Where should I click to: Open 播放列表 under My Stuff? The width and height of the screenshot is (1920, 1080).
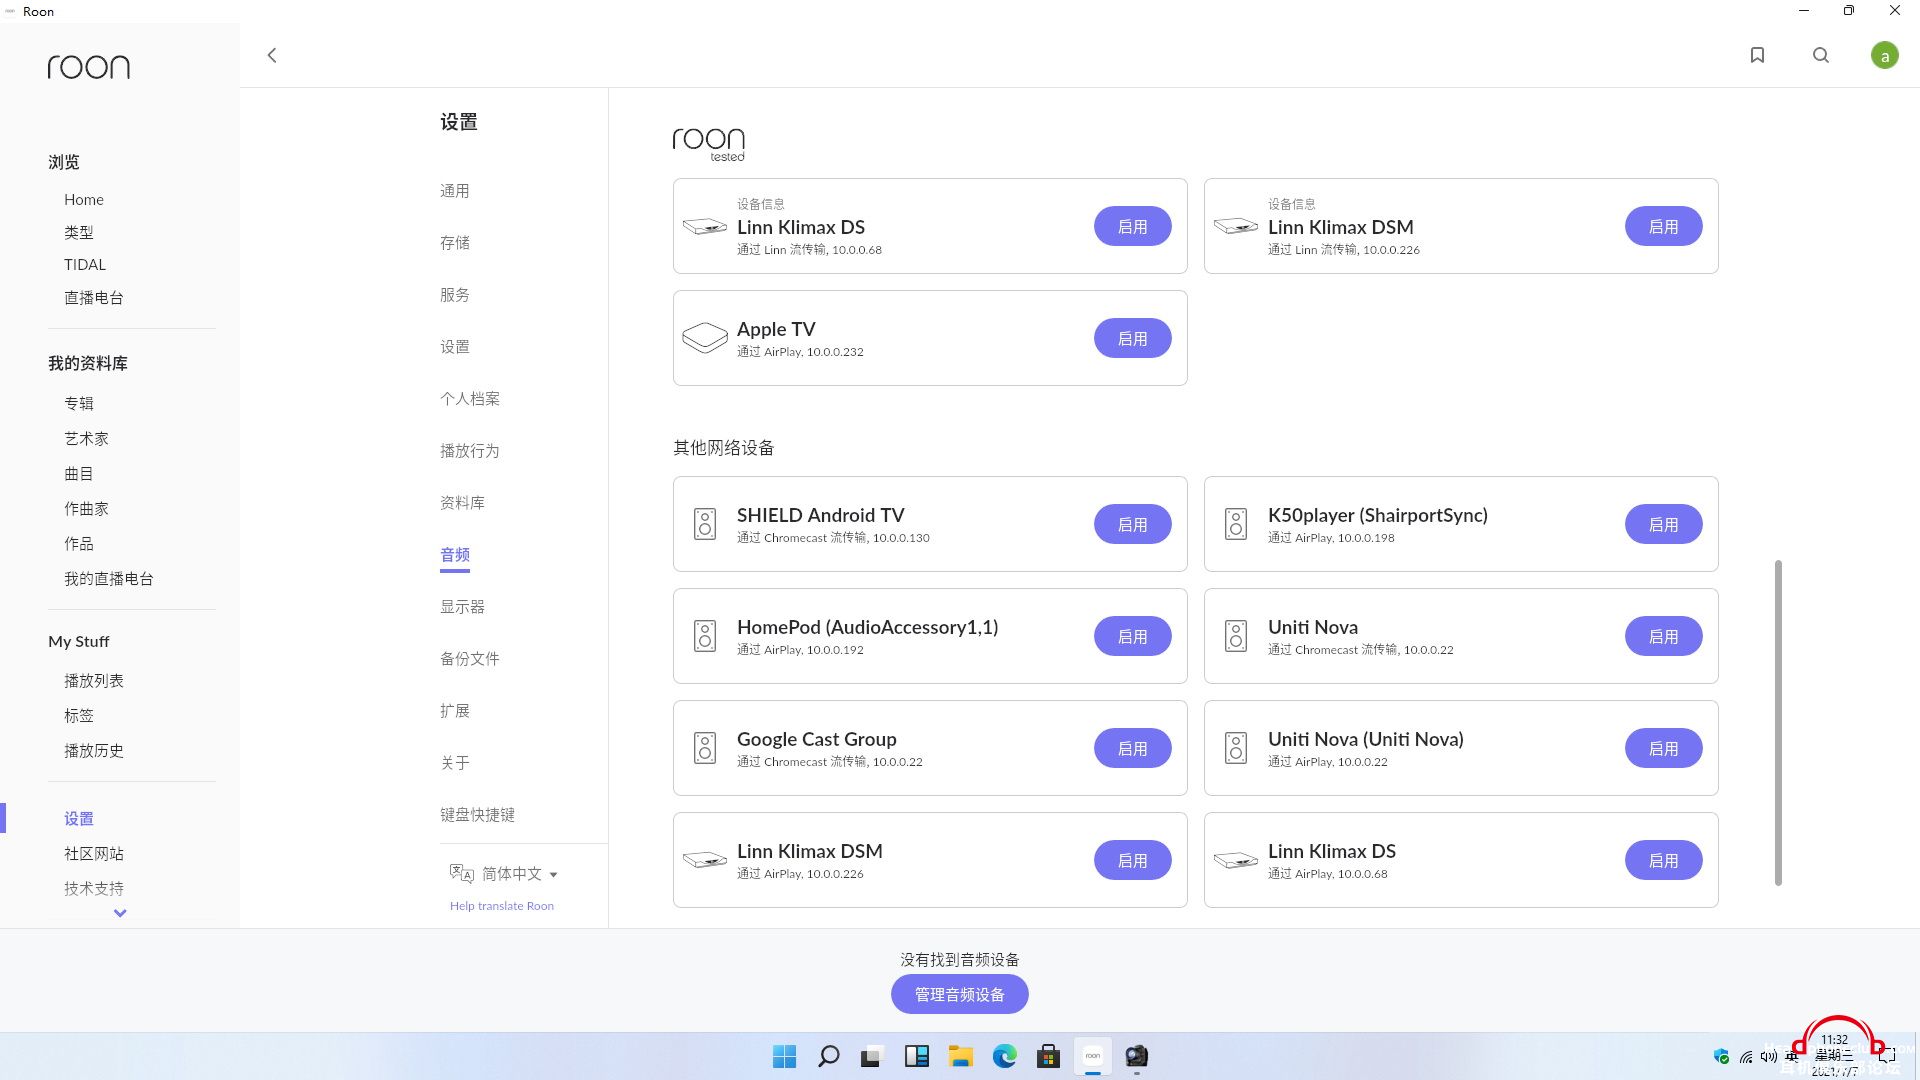click(x=94, y=681)
